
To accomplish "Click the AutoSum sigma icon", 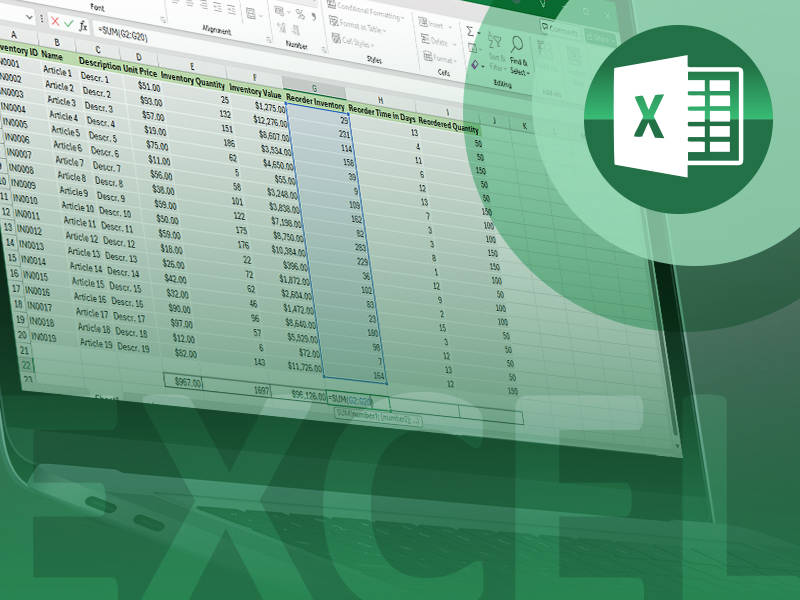I will click(470, 32).
